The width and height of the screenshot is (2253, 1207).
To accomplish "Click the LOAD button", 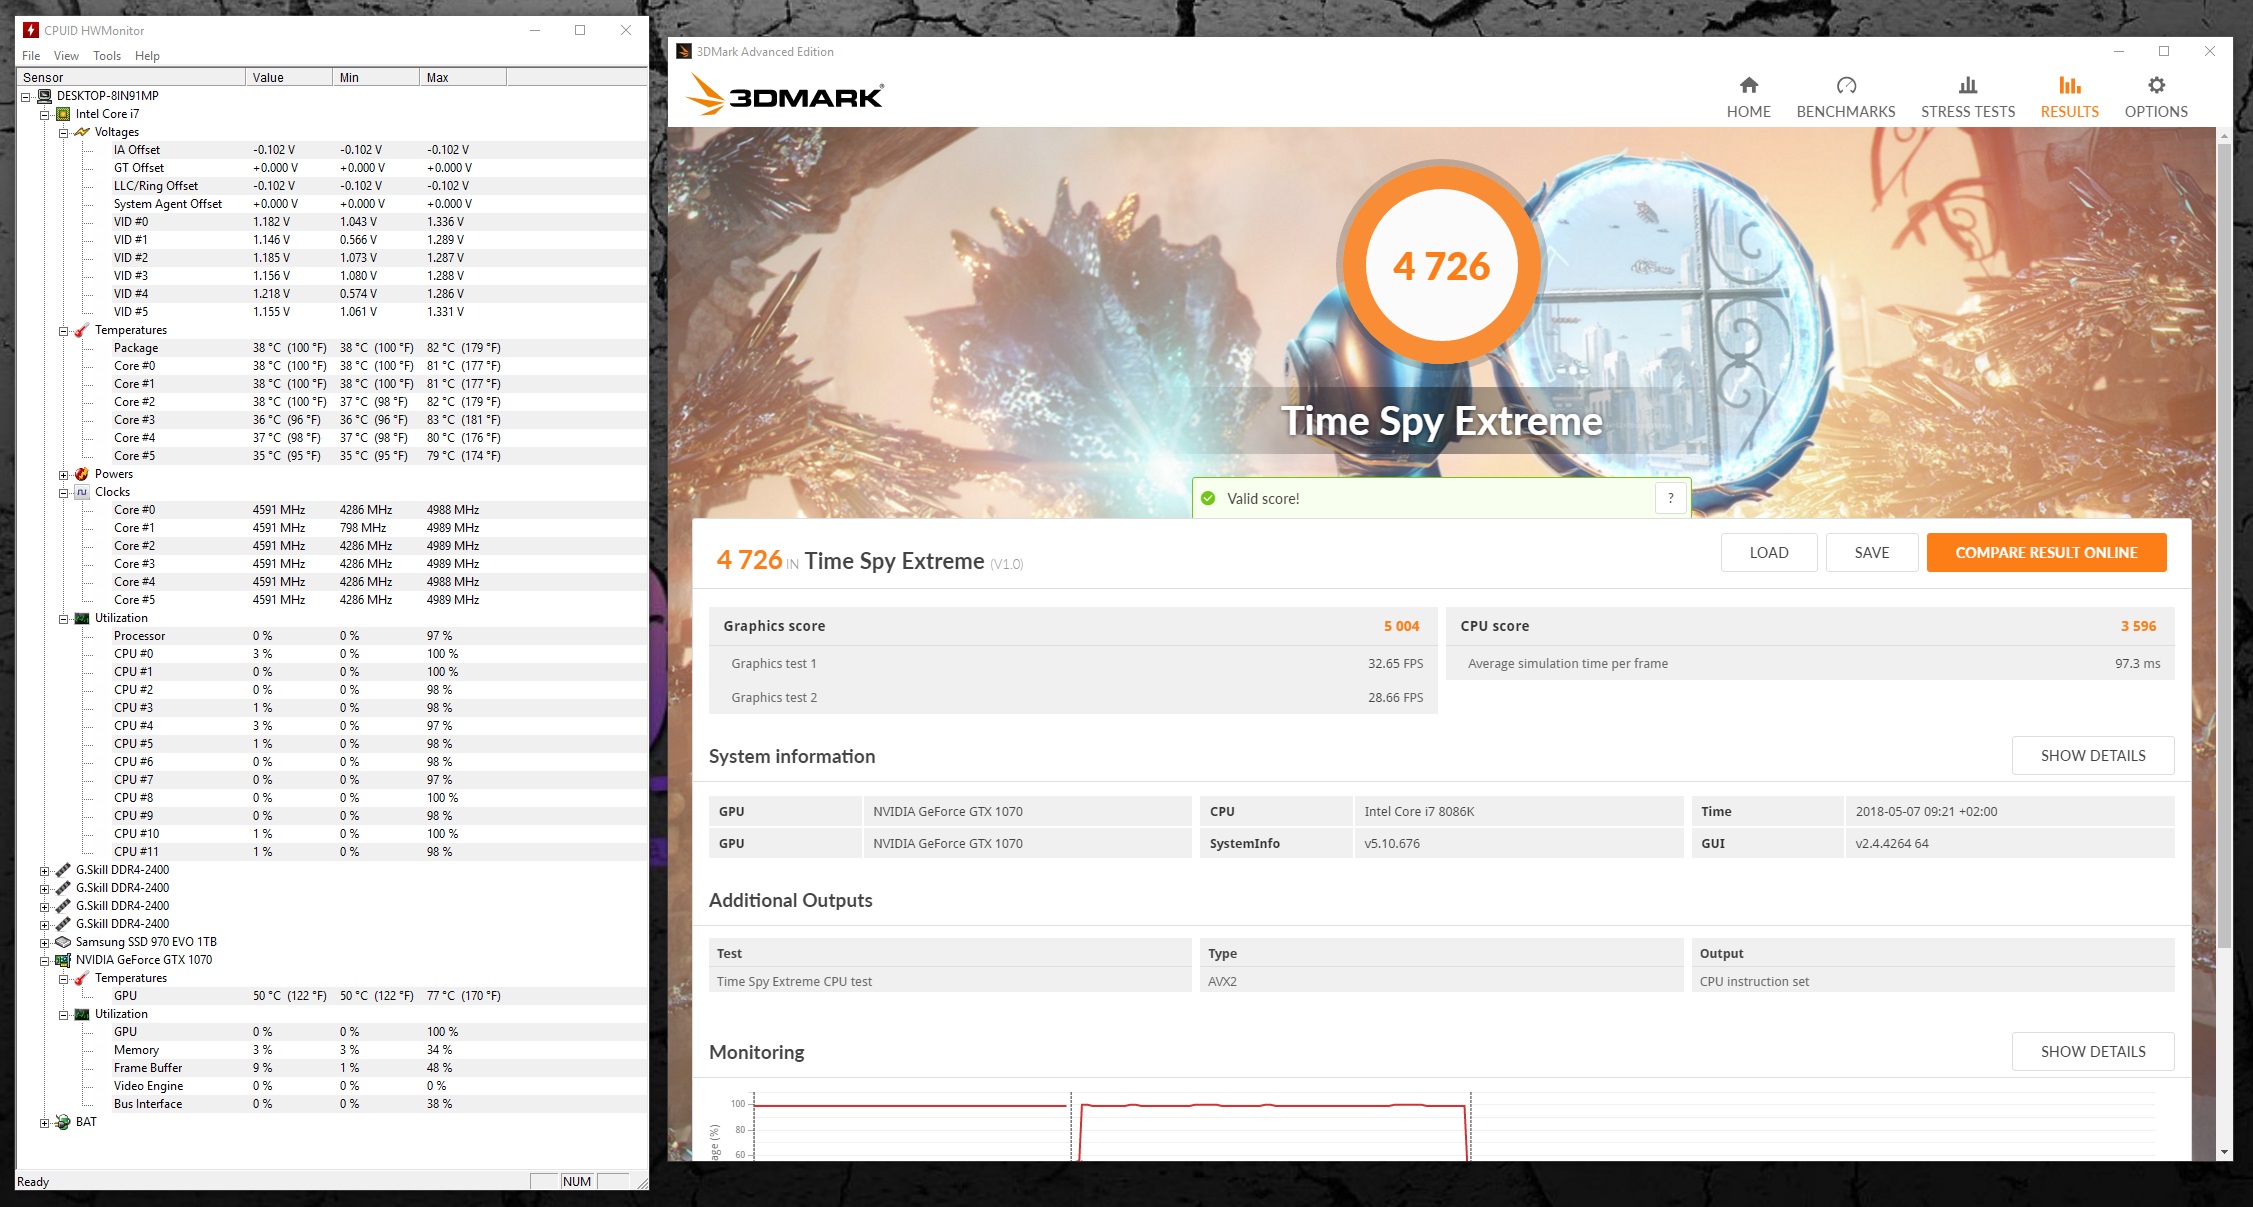I will (1768, 552).
